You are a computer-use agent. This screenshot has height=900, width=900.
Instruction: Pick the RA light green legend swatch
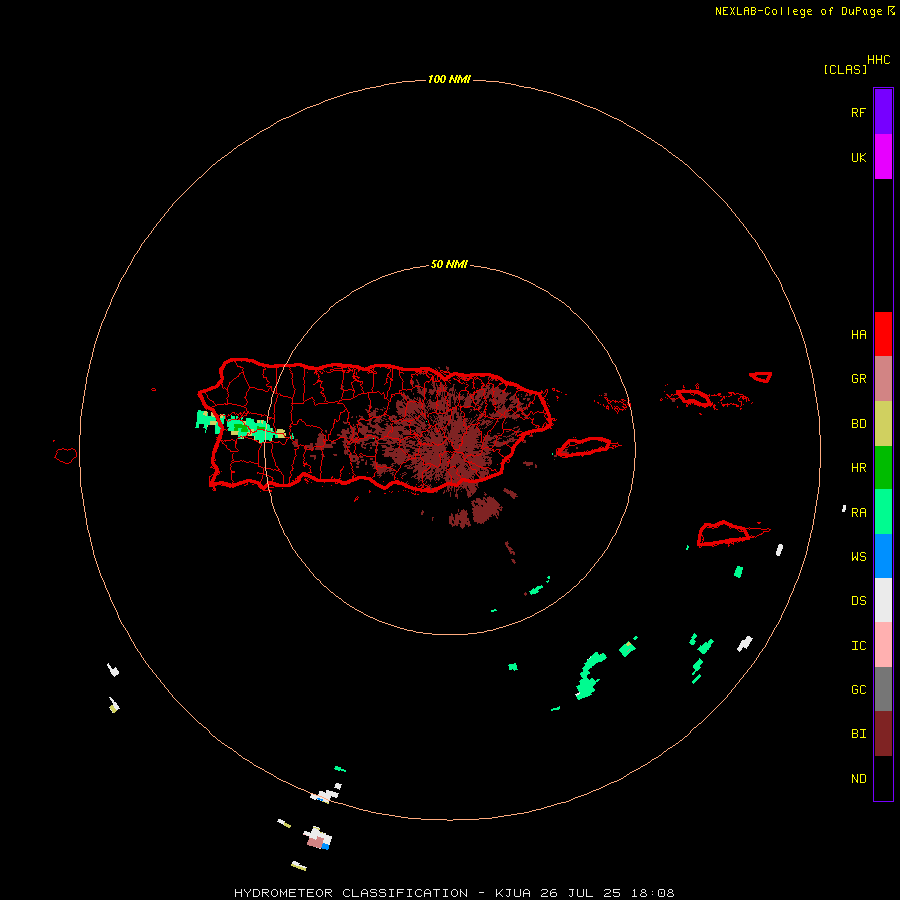tap(883, 512)
